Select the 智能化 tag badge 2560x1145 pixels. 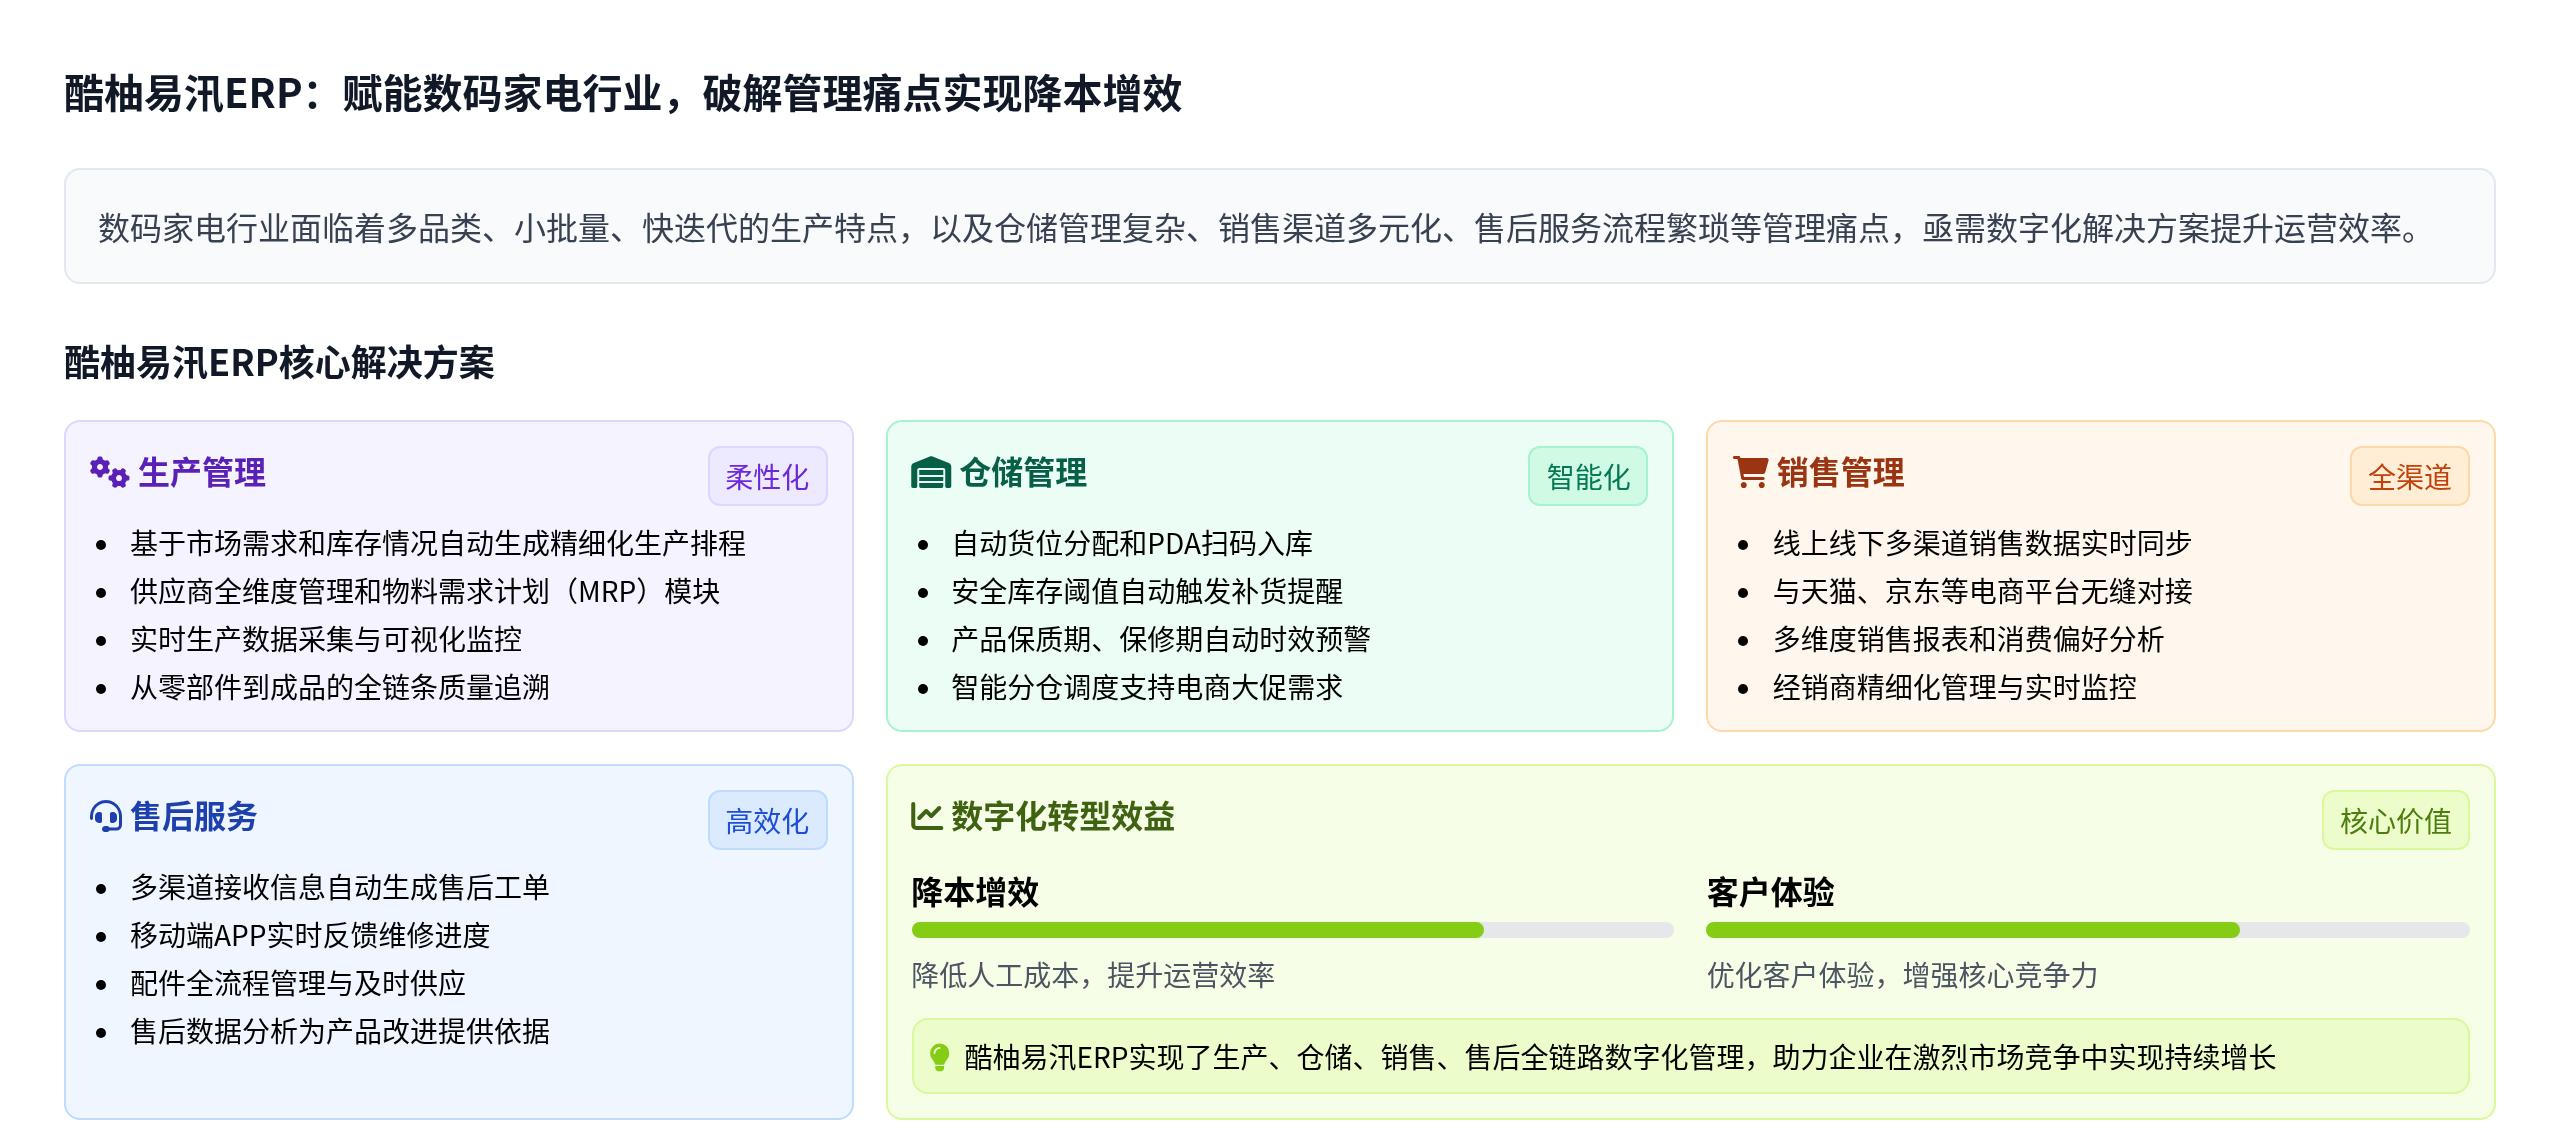pyautogui.click(x=1587, y=477)
